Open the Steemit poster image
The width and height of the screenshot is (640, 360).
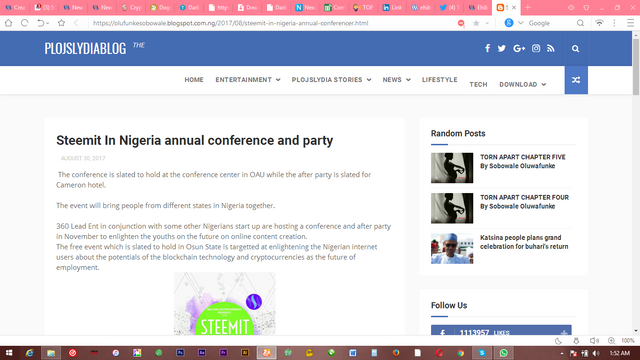tap(224, 304)
